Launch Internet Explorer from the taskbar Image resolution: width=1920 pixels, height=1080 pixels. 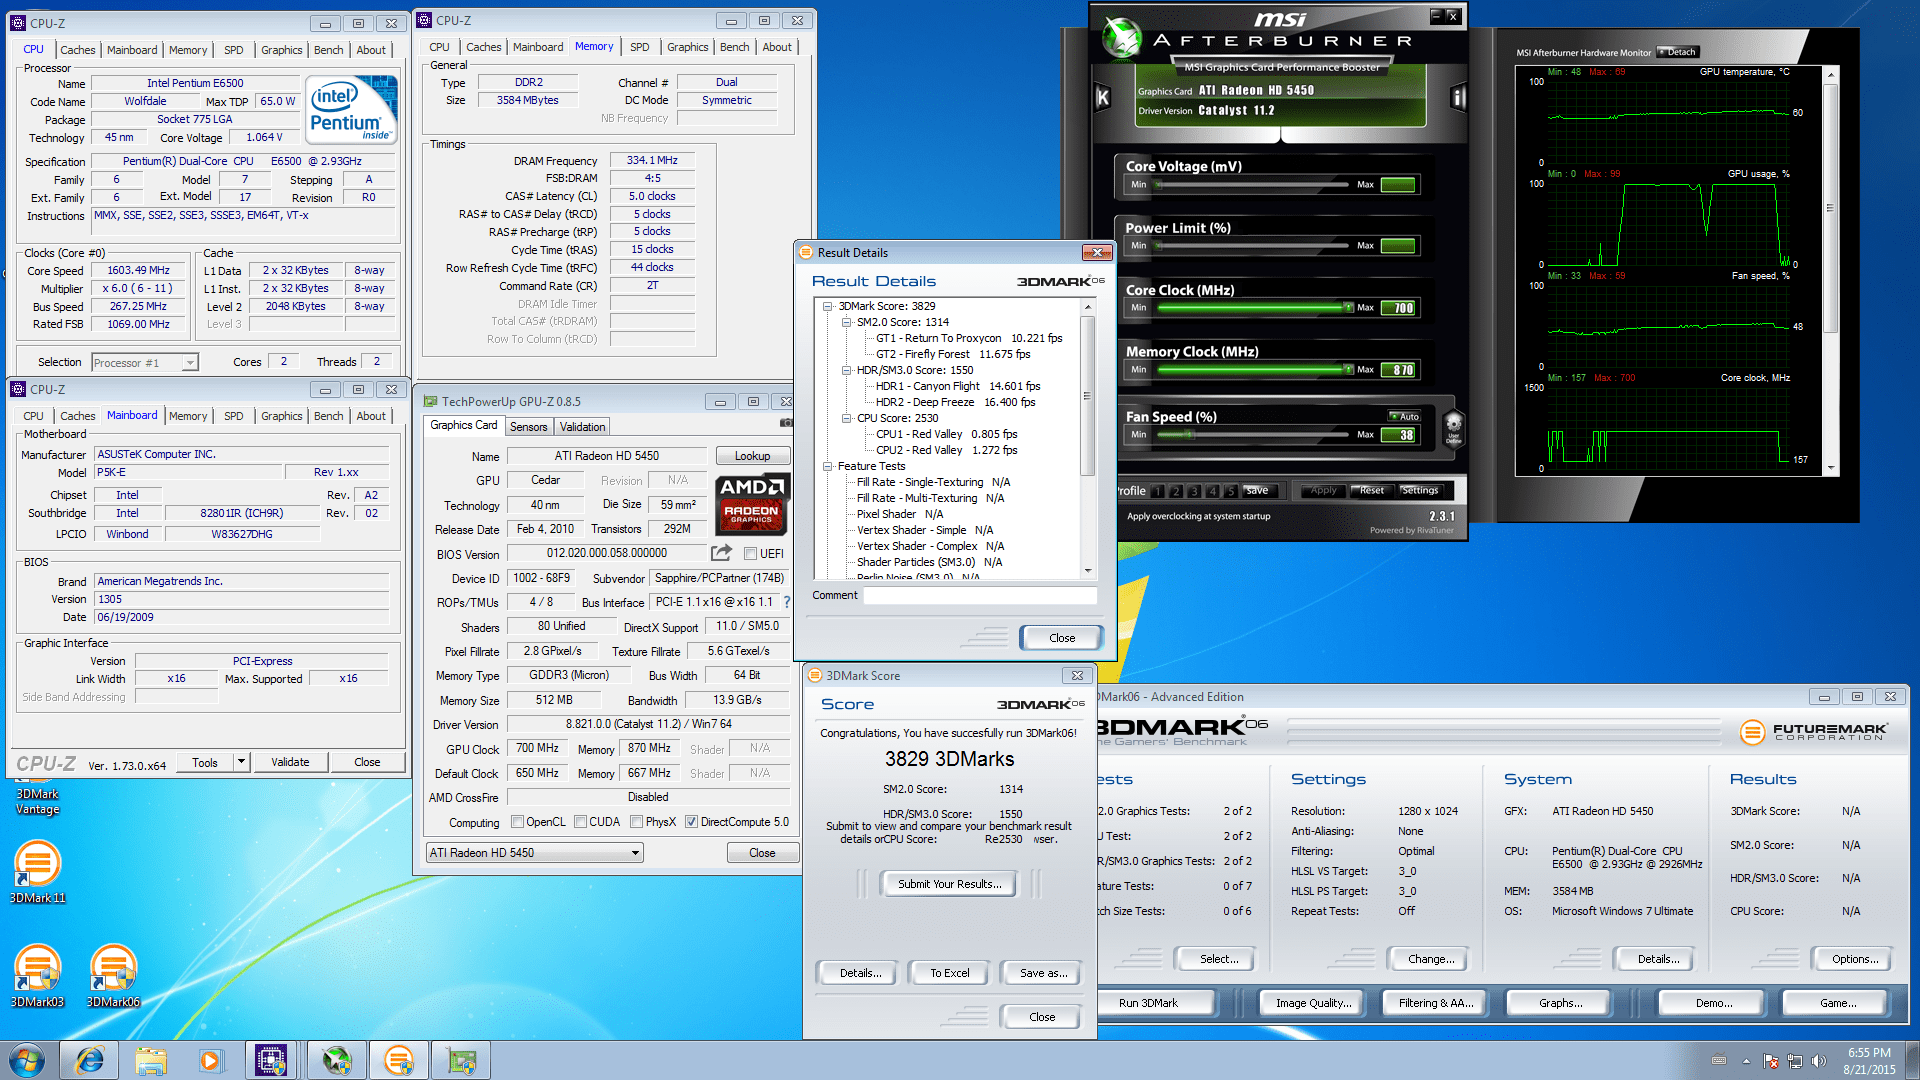tap(90, 1060)
